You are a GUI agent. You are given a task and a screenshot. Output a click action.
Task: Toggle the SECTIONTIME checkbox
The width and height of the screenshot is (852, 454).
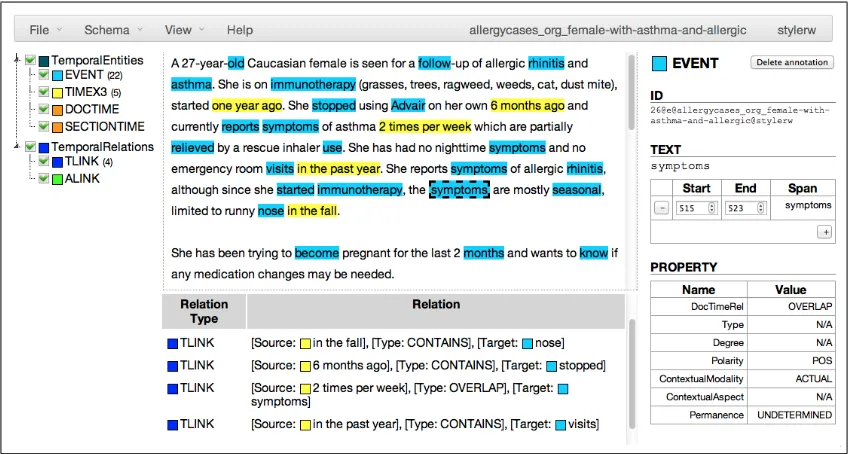click(x=44, y=127)
